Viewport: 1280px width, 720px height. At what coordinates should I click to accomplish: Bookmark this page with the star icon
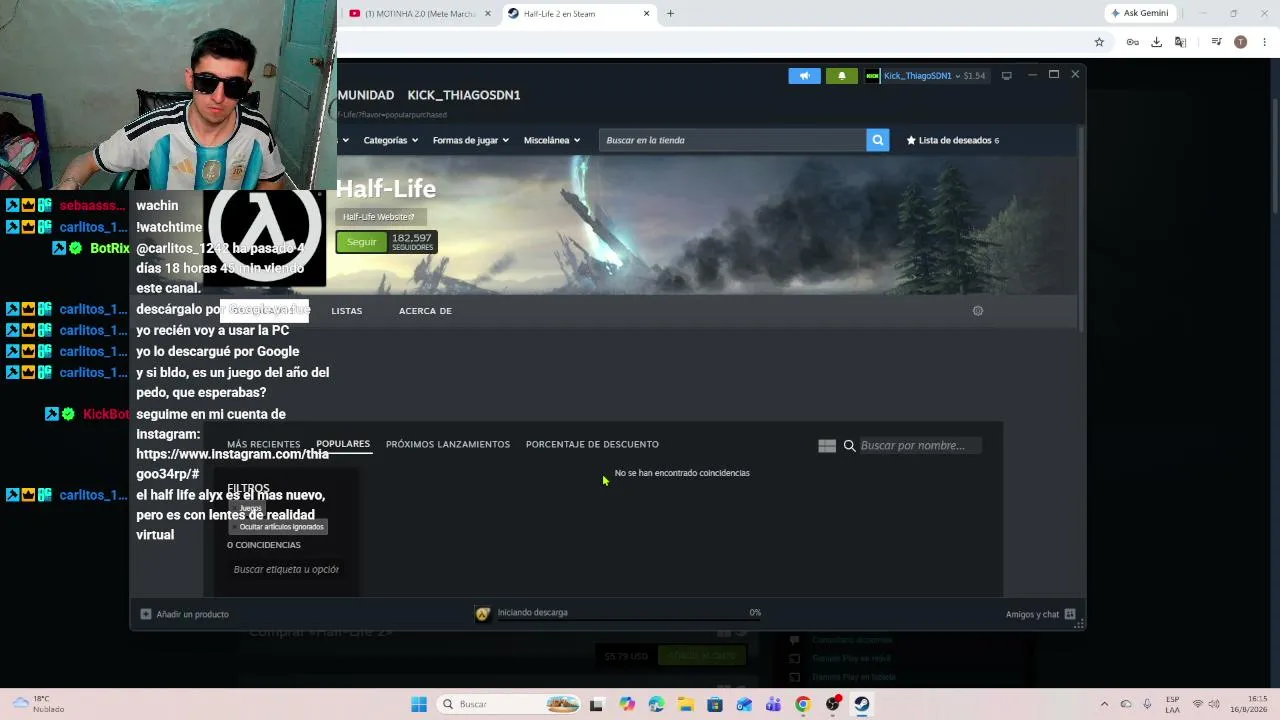pos(1099,42)
